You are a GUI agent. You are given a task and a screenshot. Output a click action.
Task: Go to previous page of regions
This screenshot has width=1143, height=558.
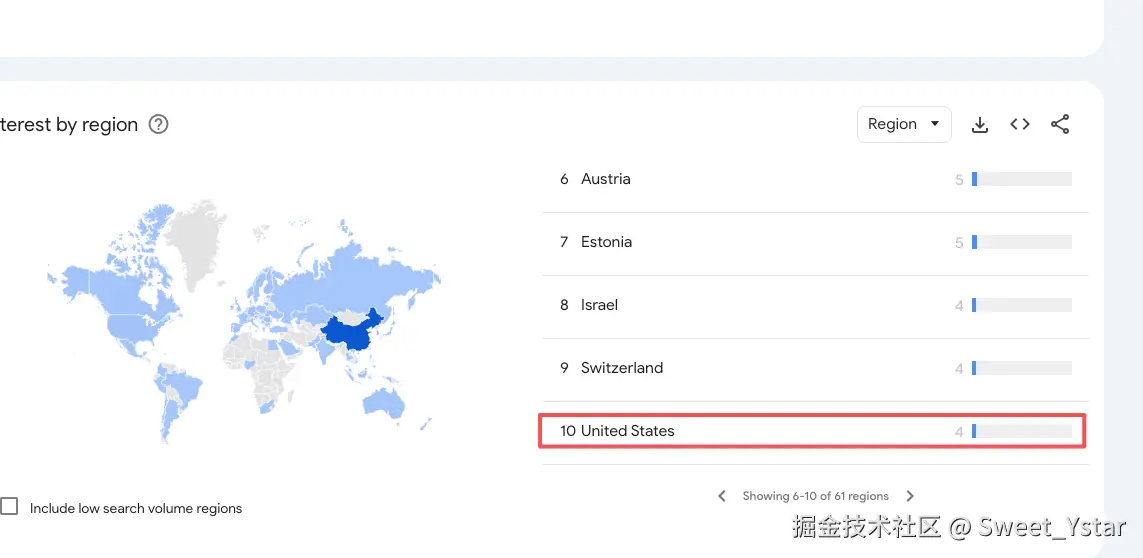pos(722,496)
